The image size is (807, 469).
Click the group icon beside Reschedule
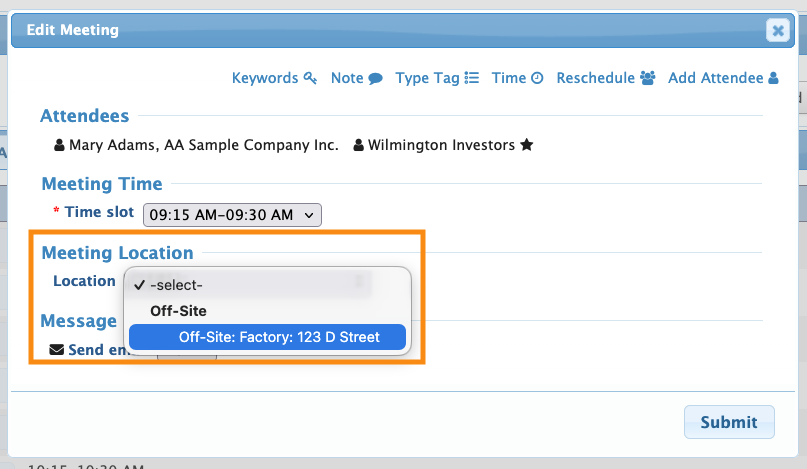[647, 78]
